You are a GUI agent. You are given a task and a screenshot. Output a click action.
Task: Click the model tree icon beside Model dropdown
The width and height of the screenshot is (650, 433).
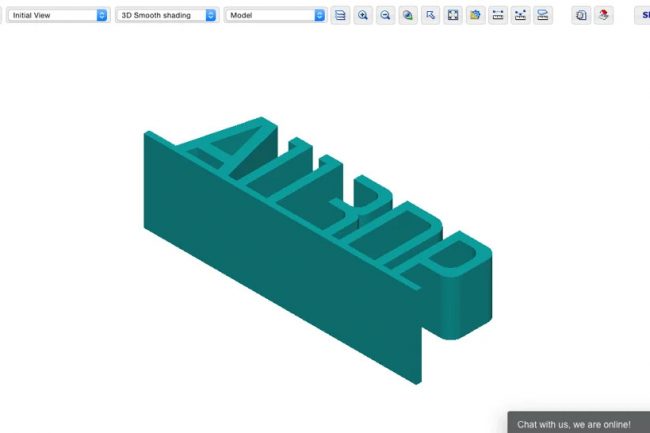[x=340, y=16]
